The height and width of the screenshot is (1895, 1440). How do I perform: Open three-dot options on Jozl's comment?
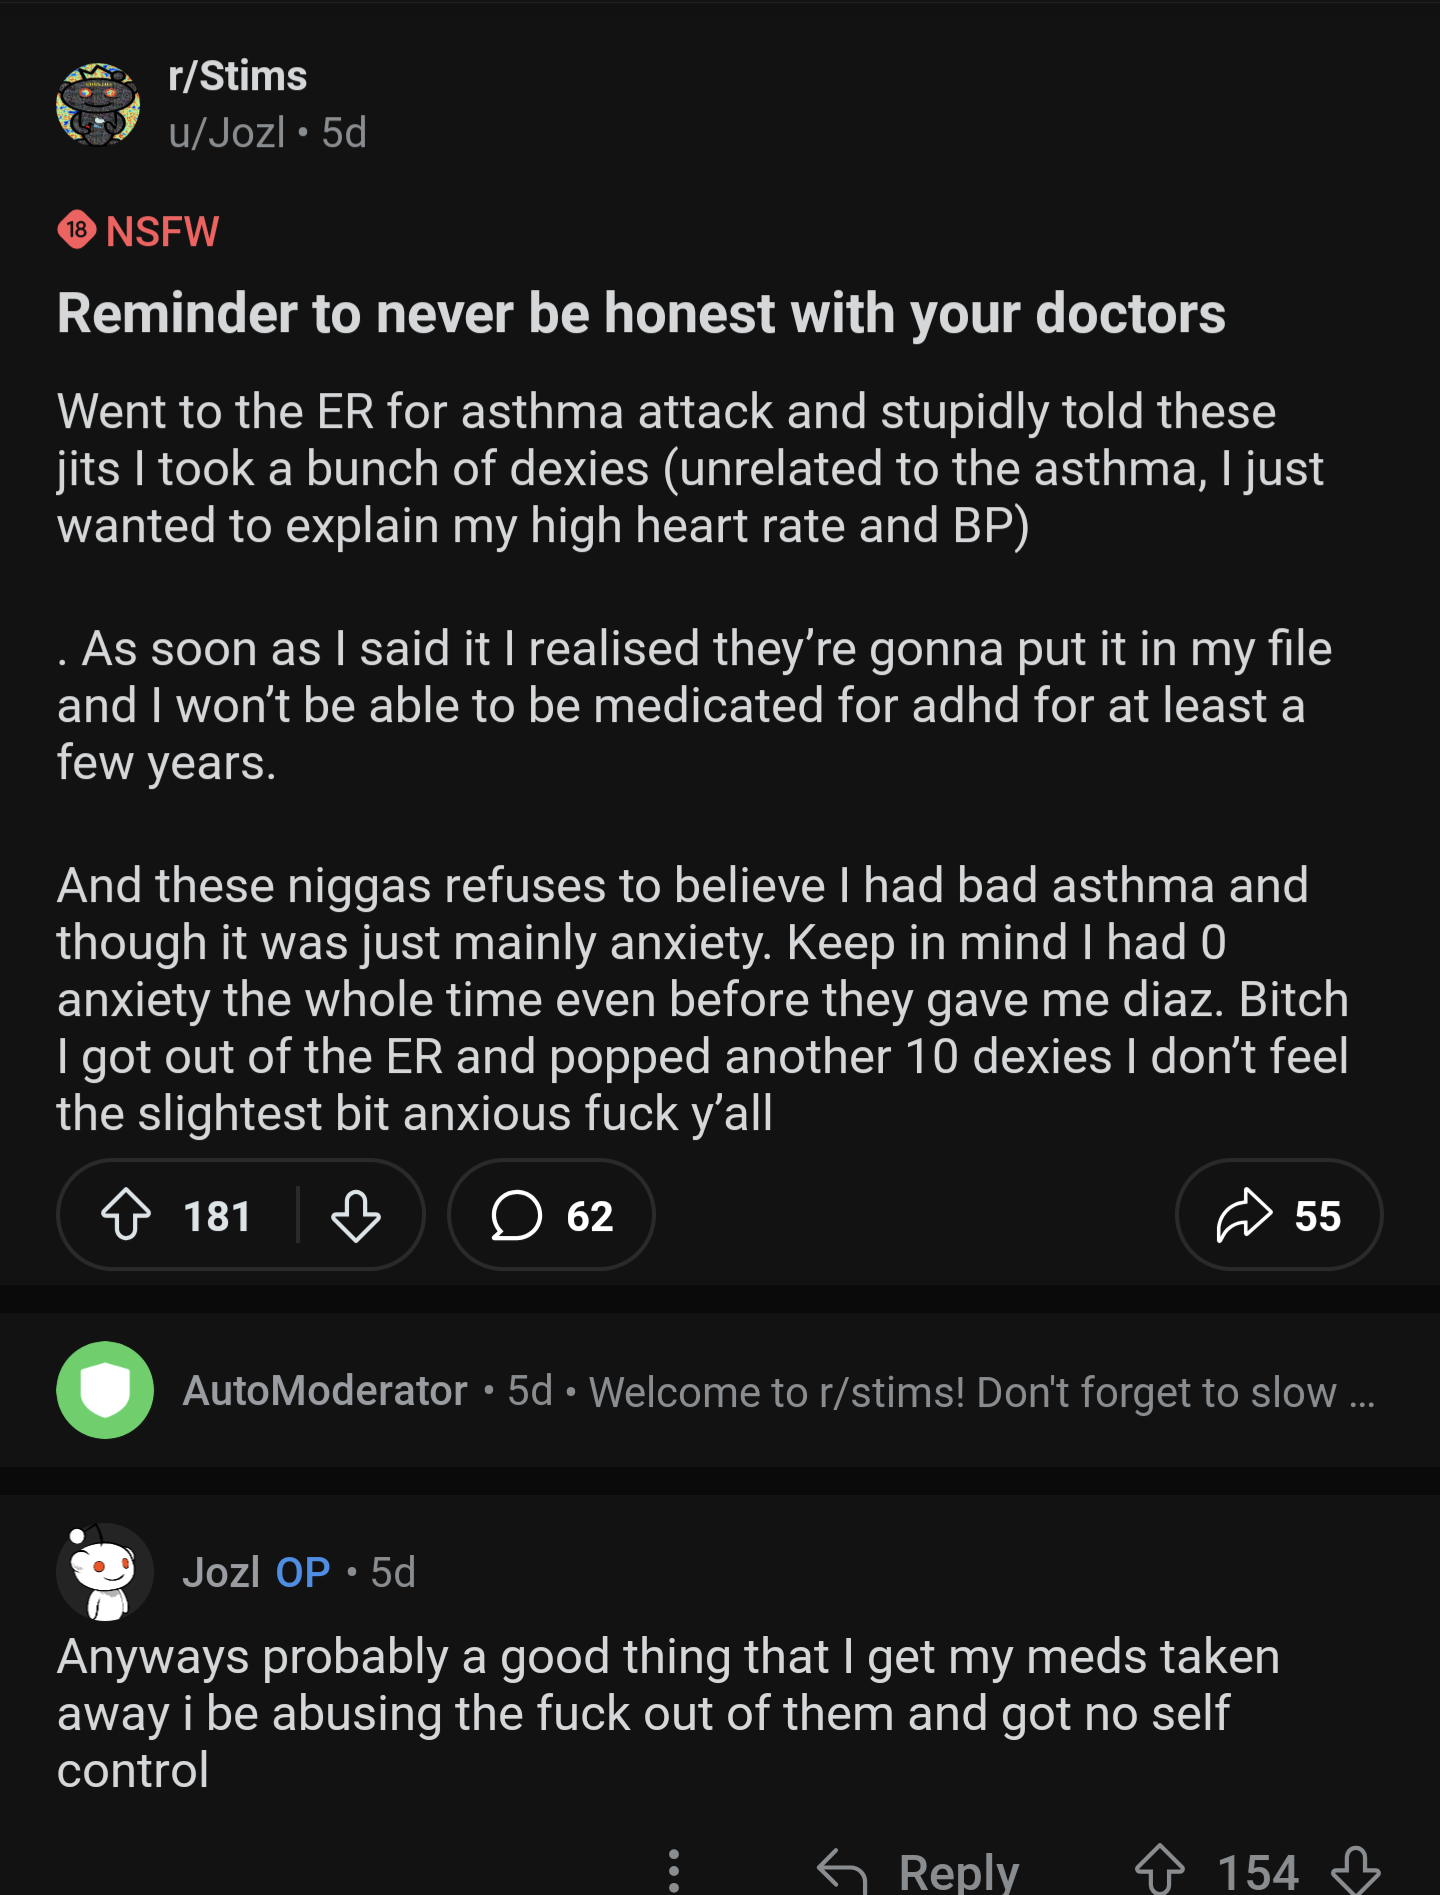point(674,1870)
